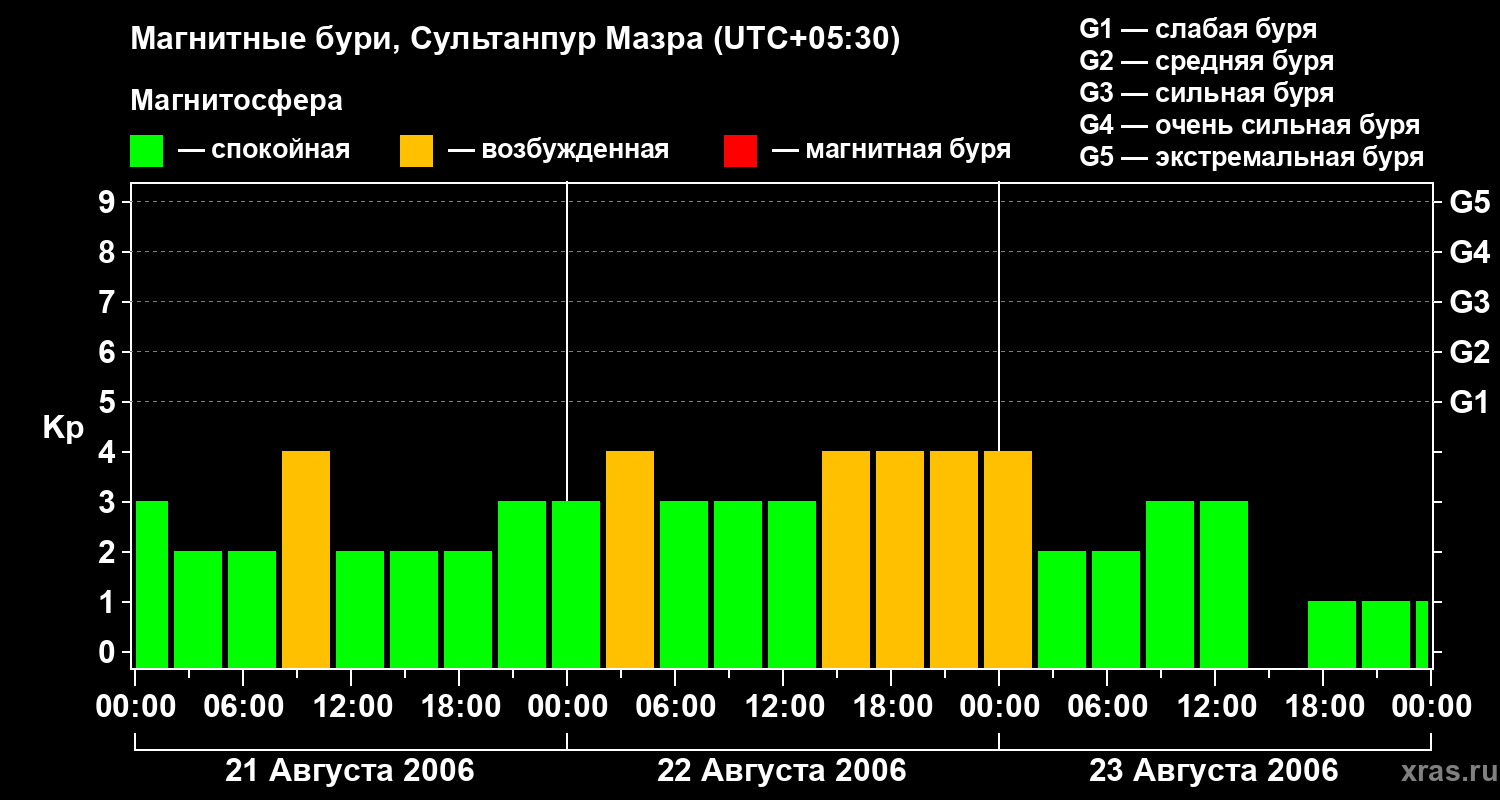Click the '— магнитная буря' legend label

(891, 150)
